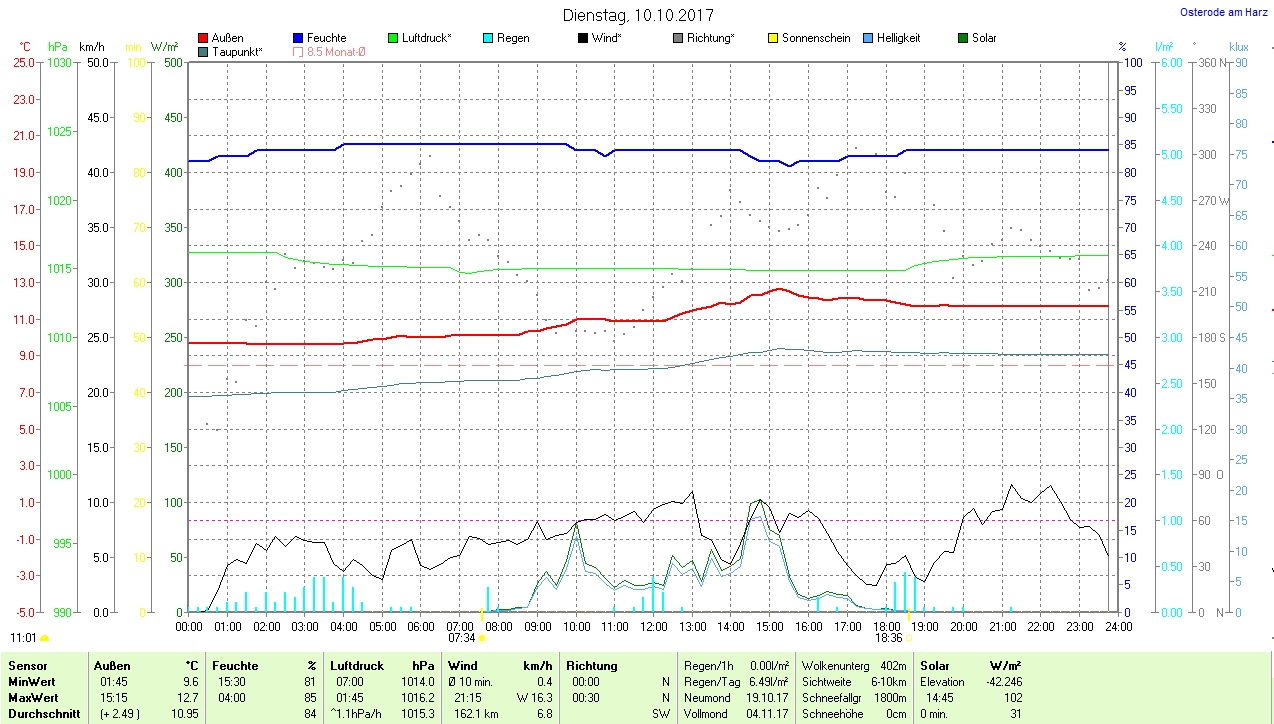Image resolution: width=1274 pixels, height=724 pixels.
Task: Open the Osterode am Harz link
Action: [x=1224, y=12]
